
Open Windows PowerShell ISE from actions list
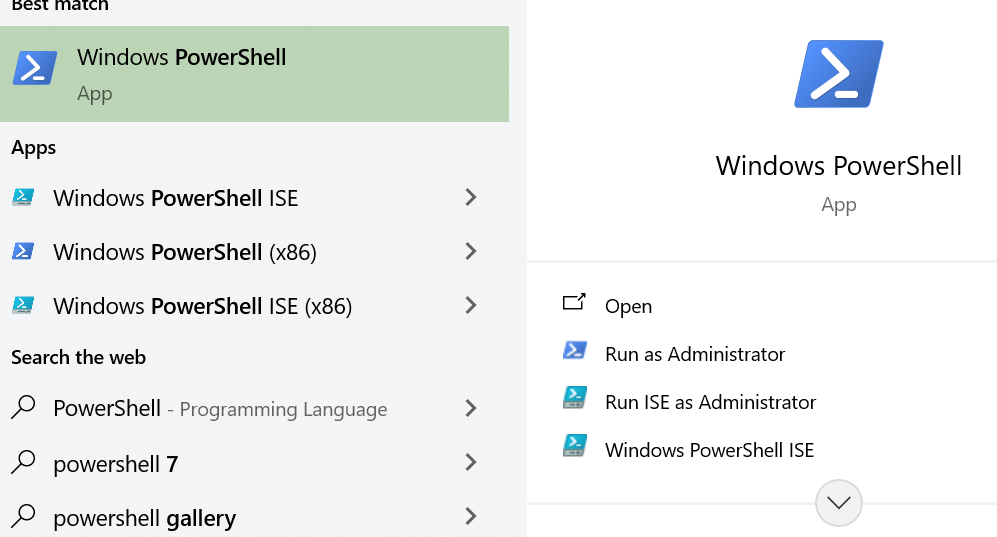point(709,450)
